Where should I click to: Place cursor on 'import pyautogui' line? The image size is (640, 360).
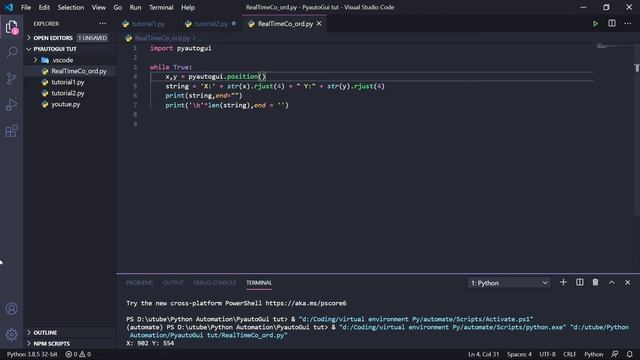click(180, 48)
